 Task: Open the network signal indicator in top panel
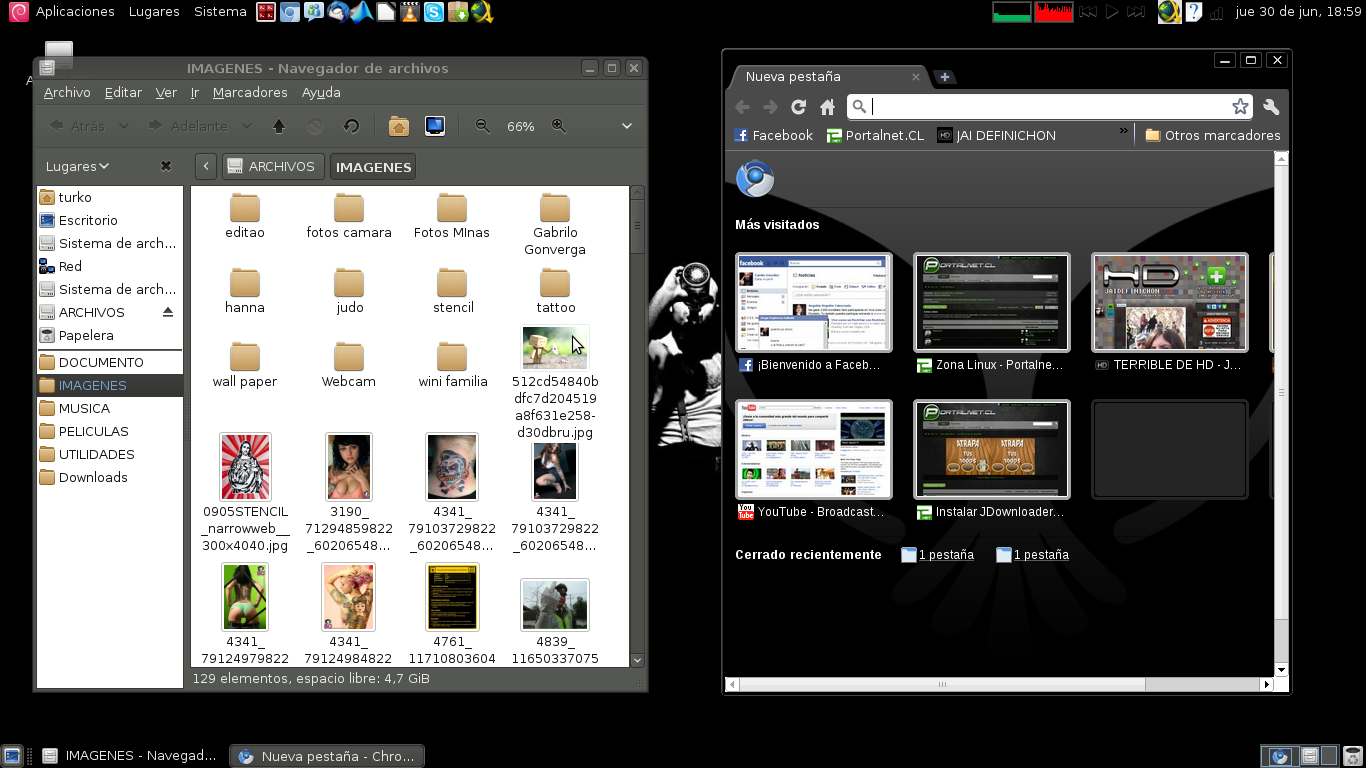coord(1217,13)
